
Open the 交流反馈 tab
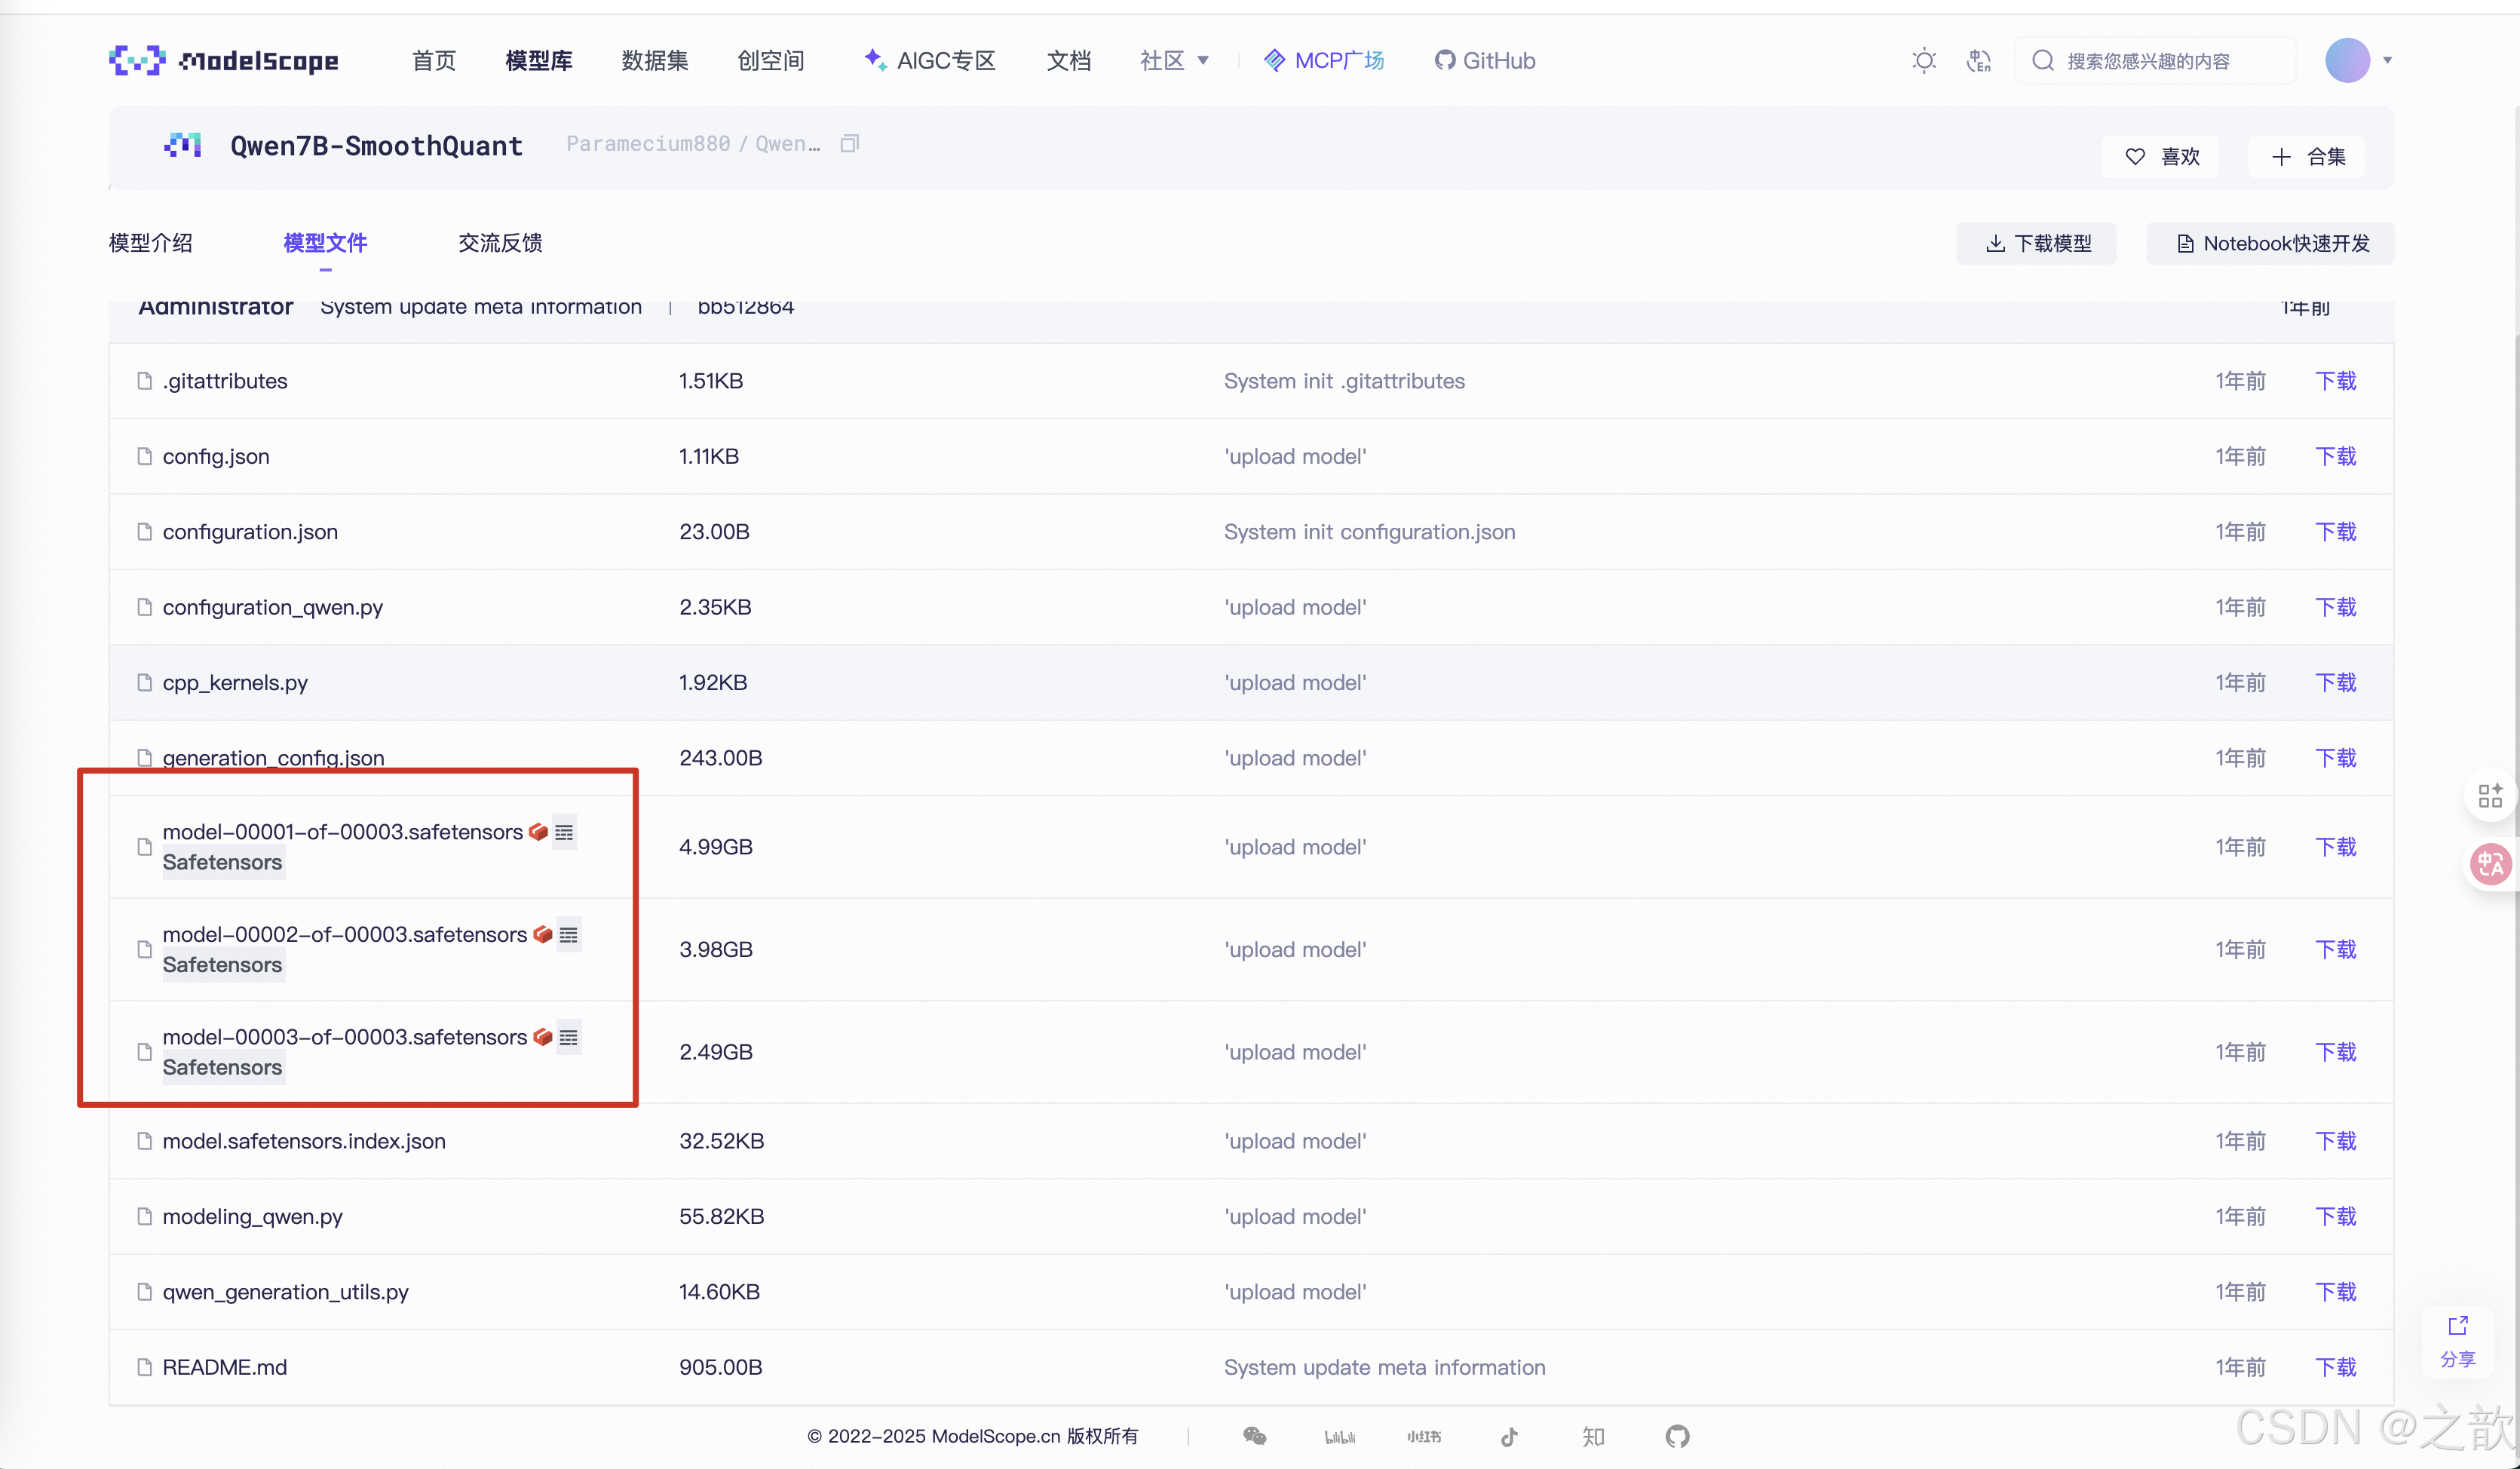(500, 243)
